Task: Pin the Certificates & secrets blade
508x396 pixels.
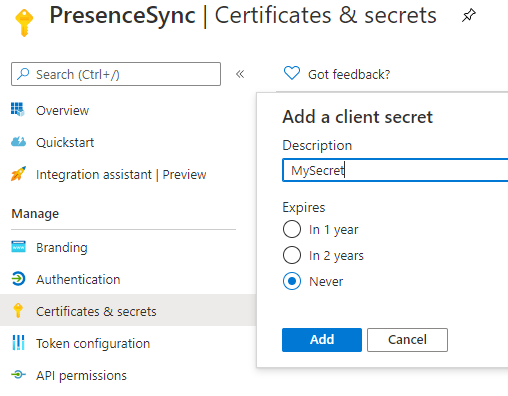Action: (468, 15)
